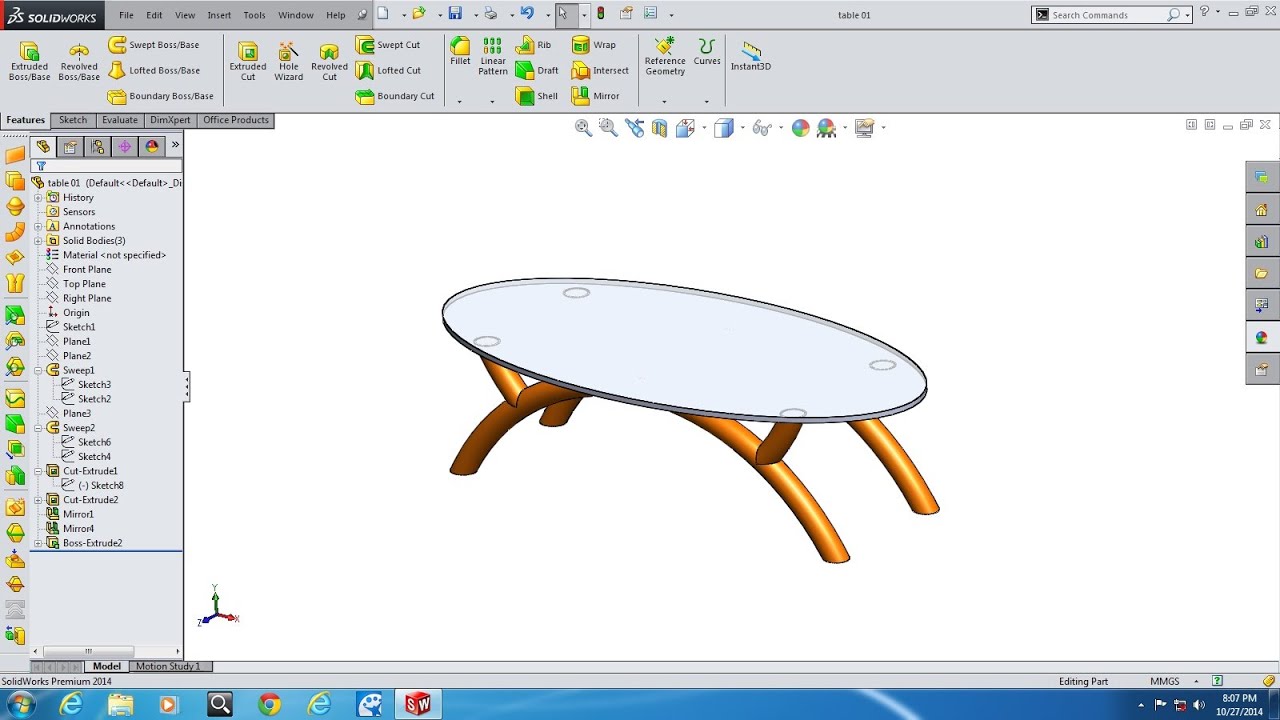Choose the Swept Boss/Base tool
1280x720 pixels.
click(154, 45)
